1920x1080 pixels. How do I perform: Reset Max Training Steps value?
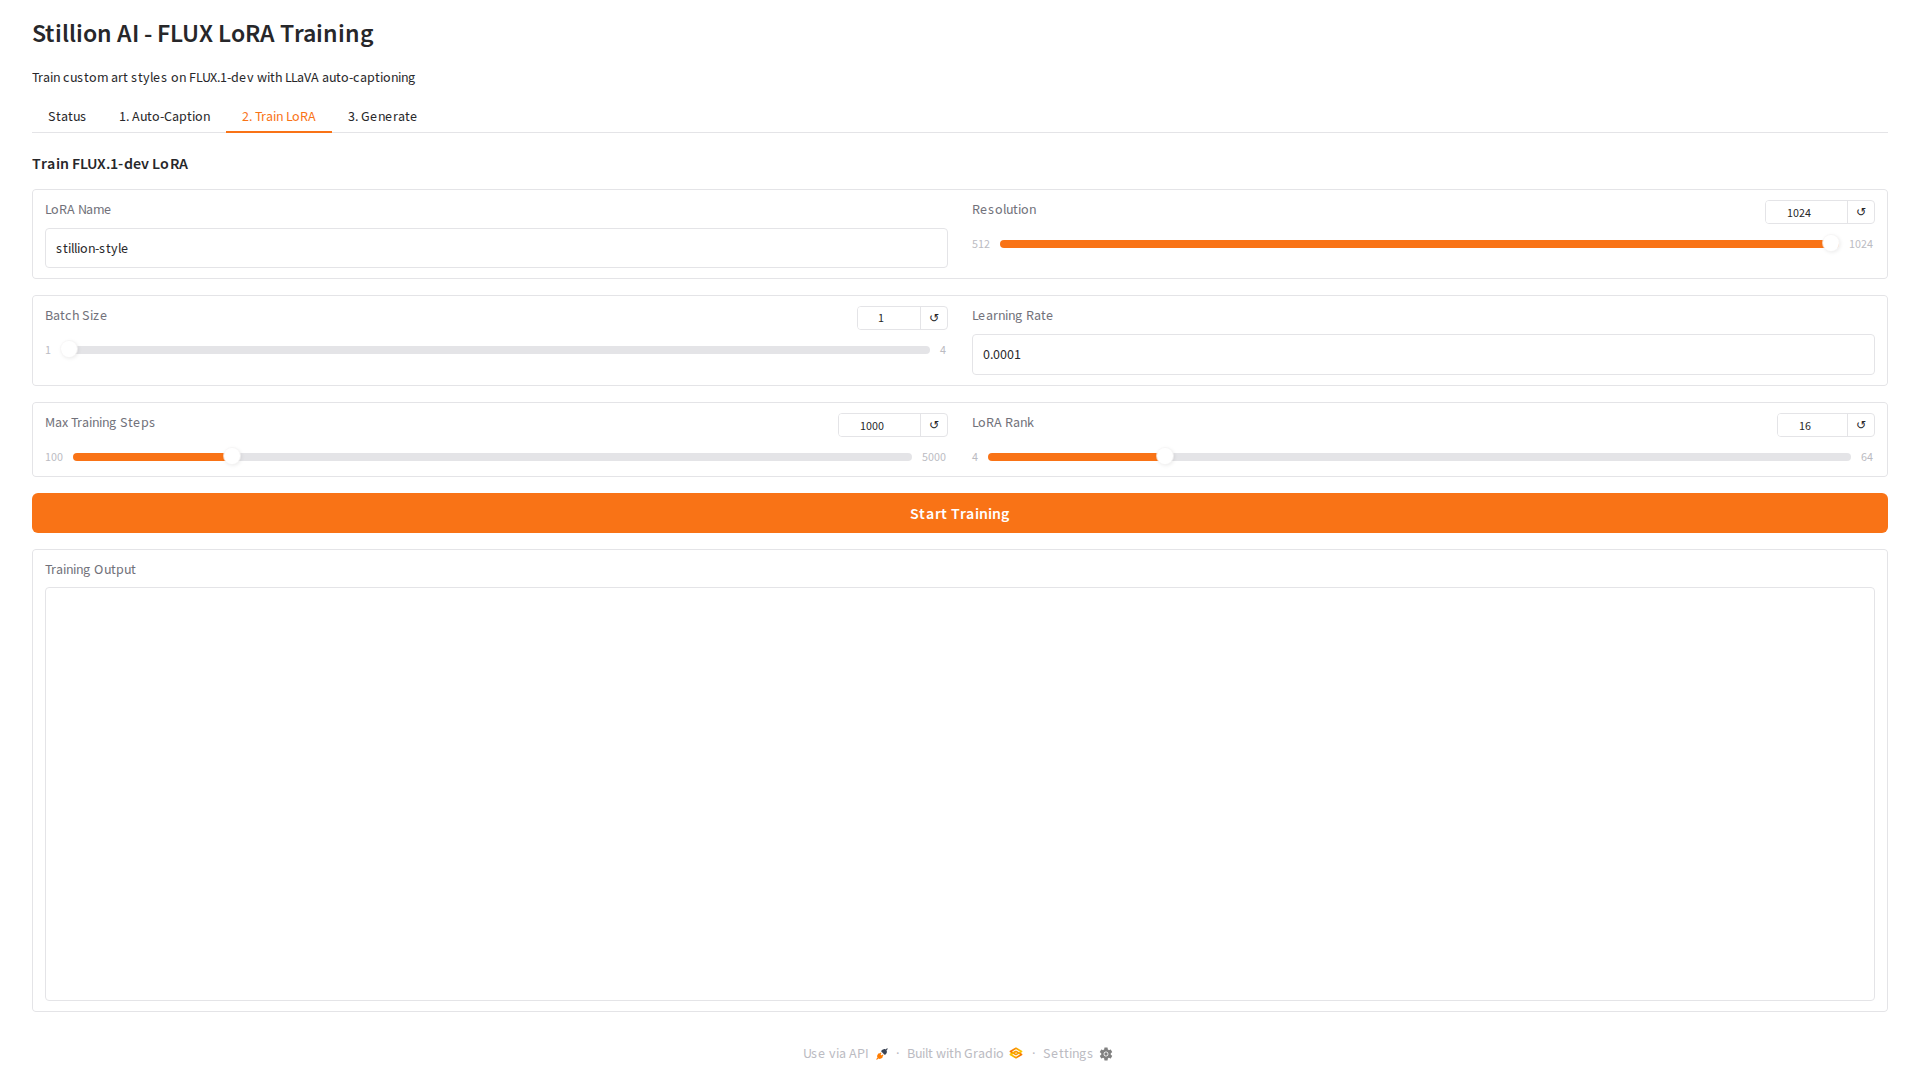(934, 425)
